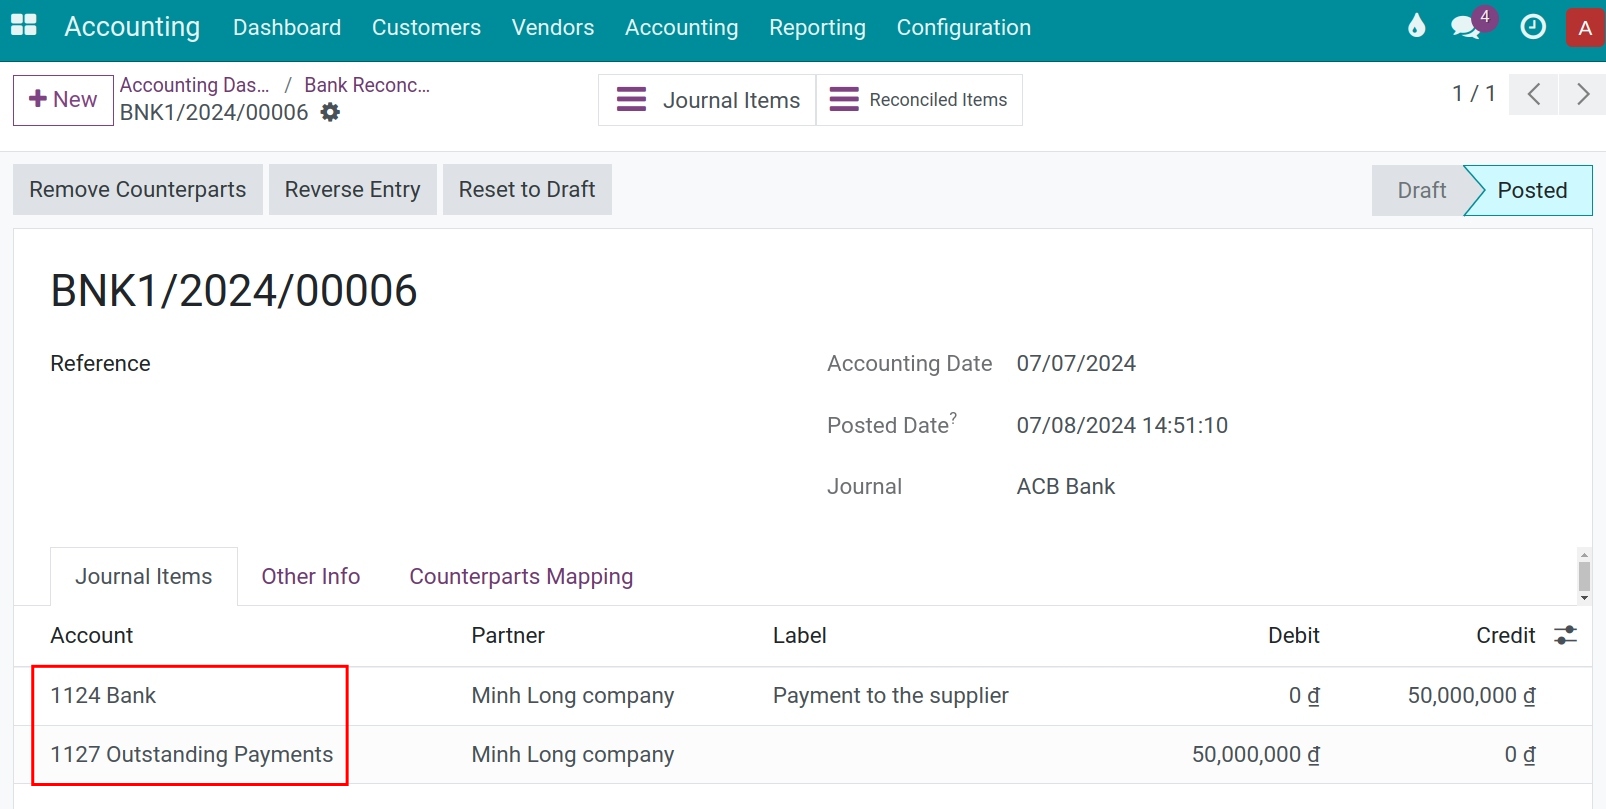This screenshot has width=1606, height=809.
Task: Open the clock activities icon
Action: pyautogui.click(x=1533, y=27)
